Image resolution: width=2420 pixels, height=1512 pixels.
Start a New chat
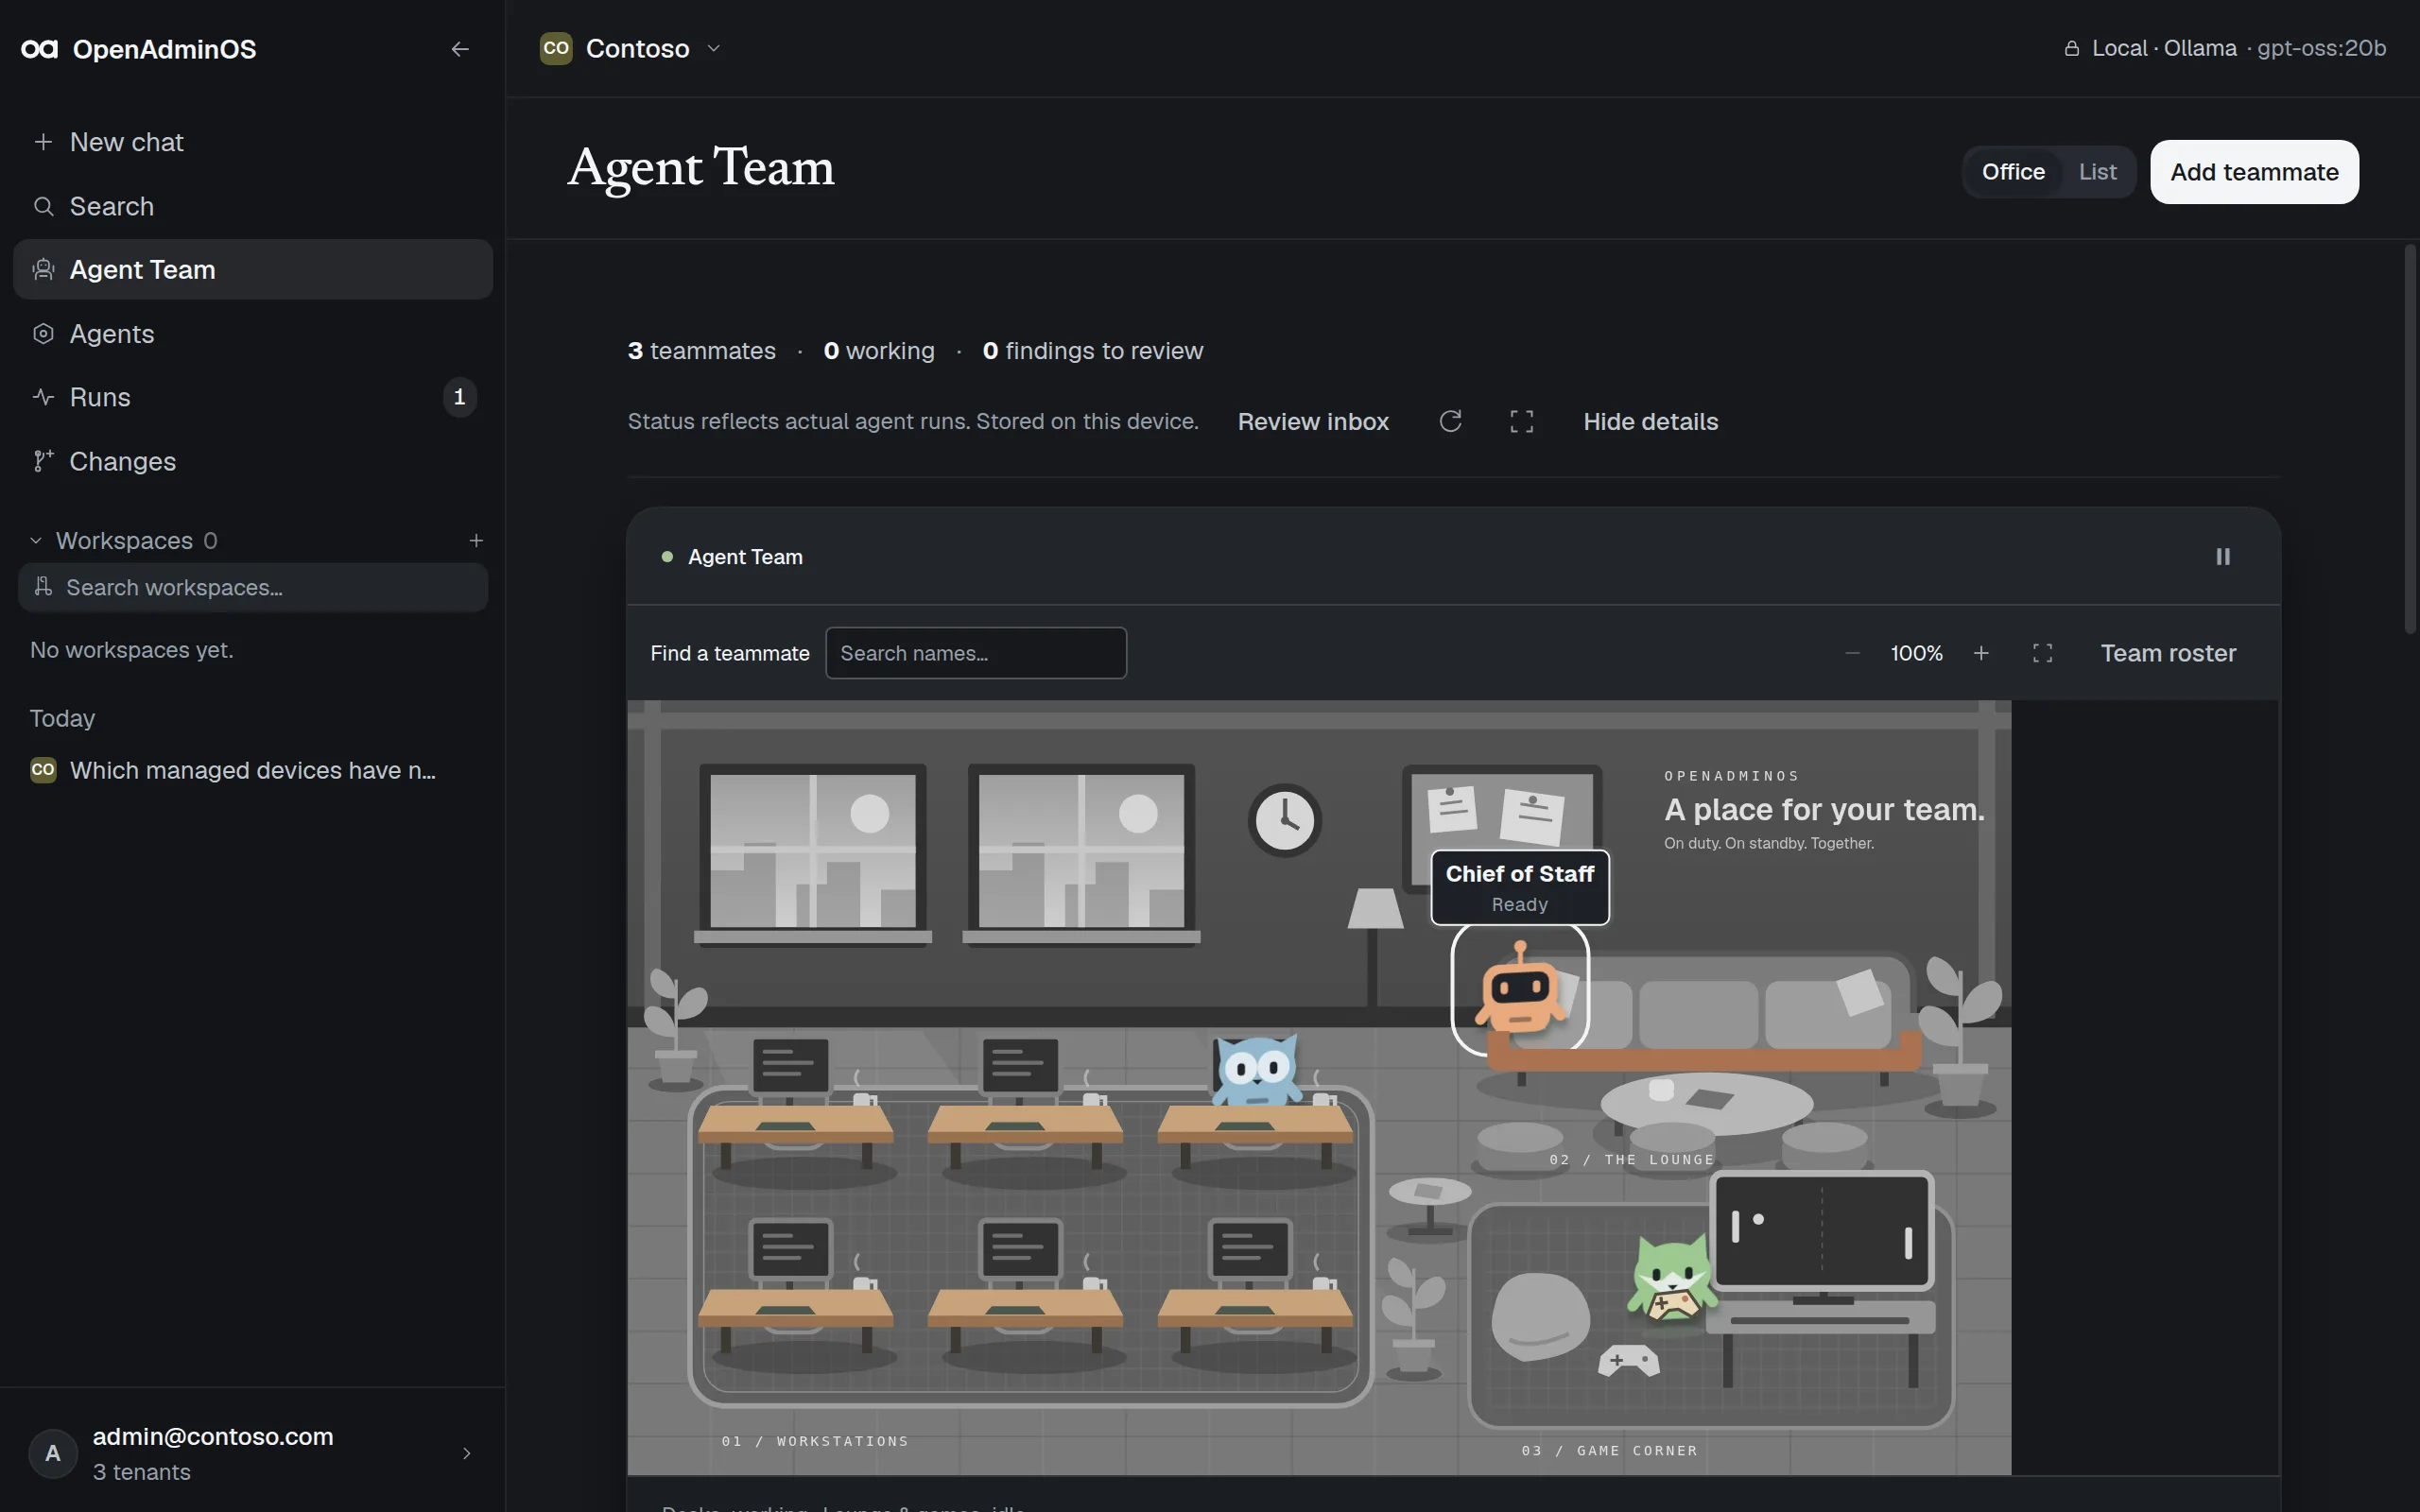tap(253, 142)
